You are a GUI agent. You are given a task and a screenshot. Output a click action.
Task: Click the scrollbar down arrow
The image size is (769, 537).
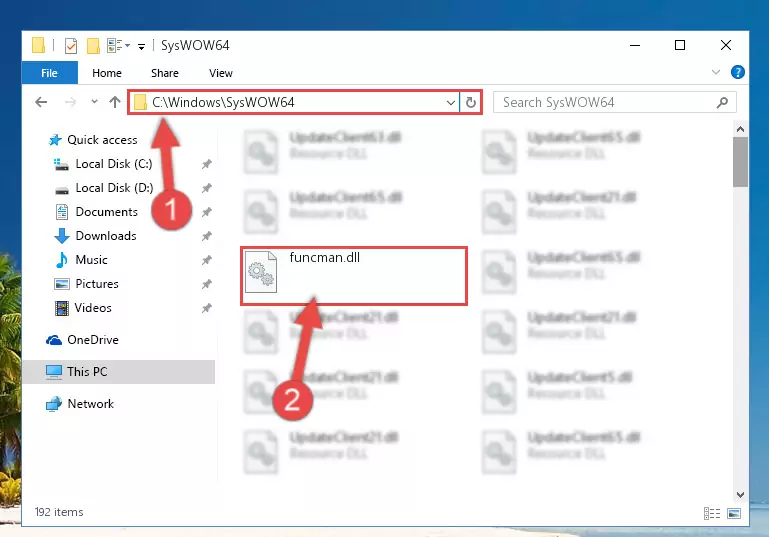pyautogui.click(x=740, y=494)
